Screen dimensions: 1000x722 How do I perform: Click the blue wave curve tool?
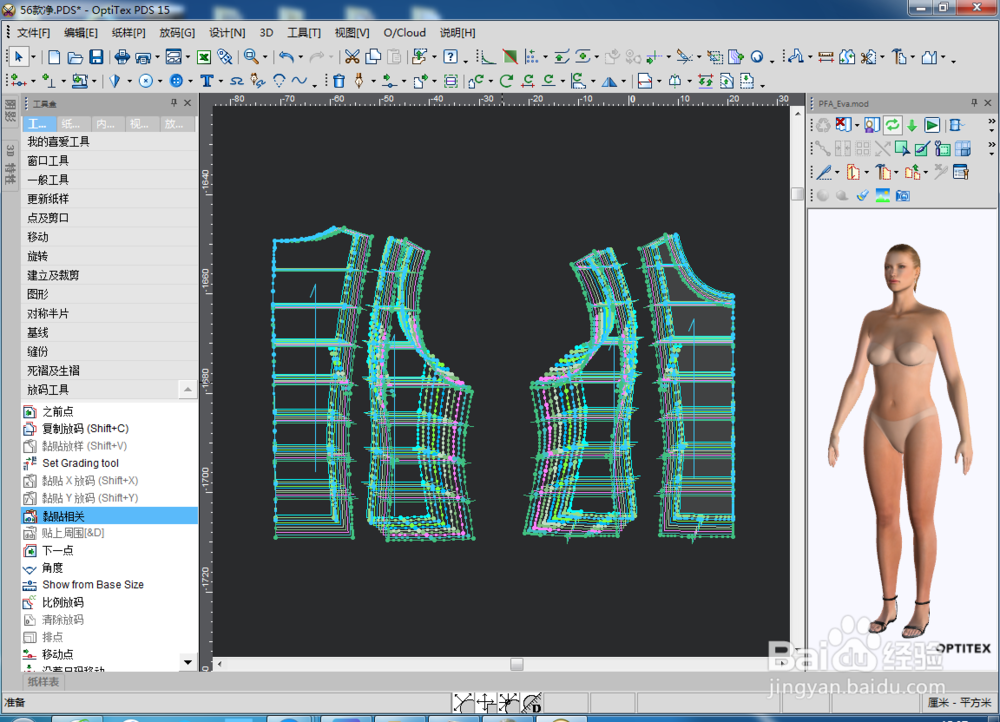point(299,81)
